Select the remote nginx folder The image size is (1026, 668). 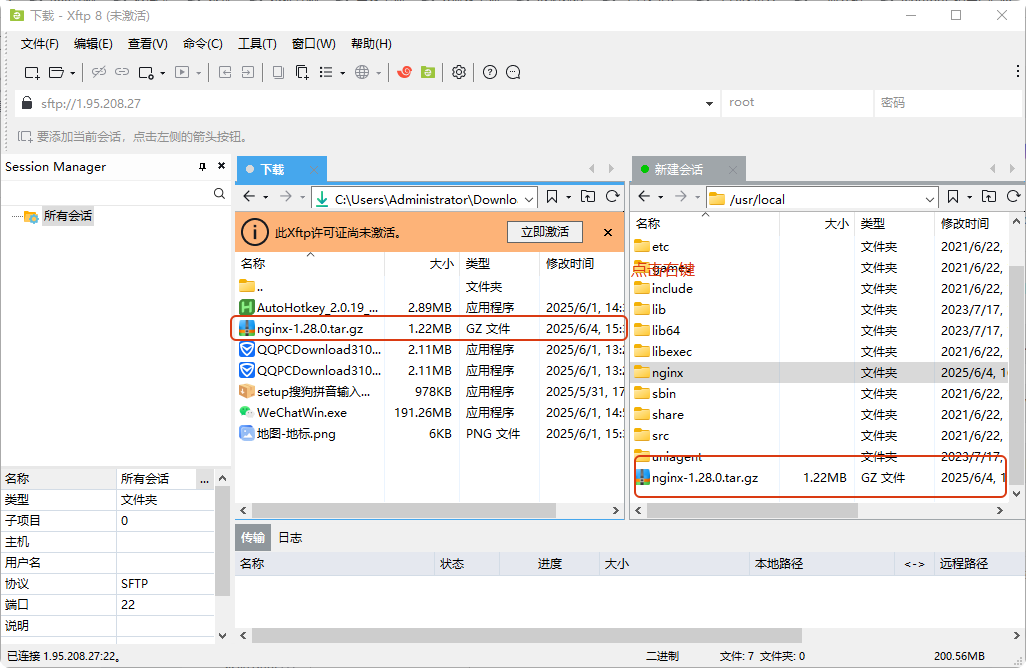tap(821, 372)
